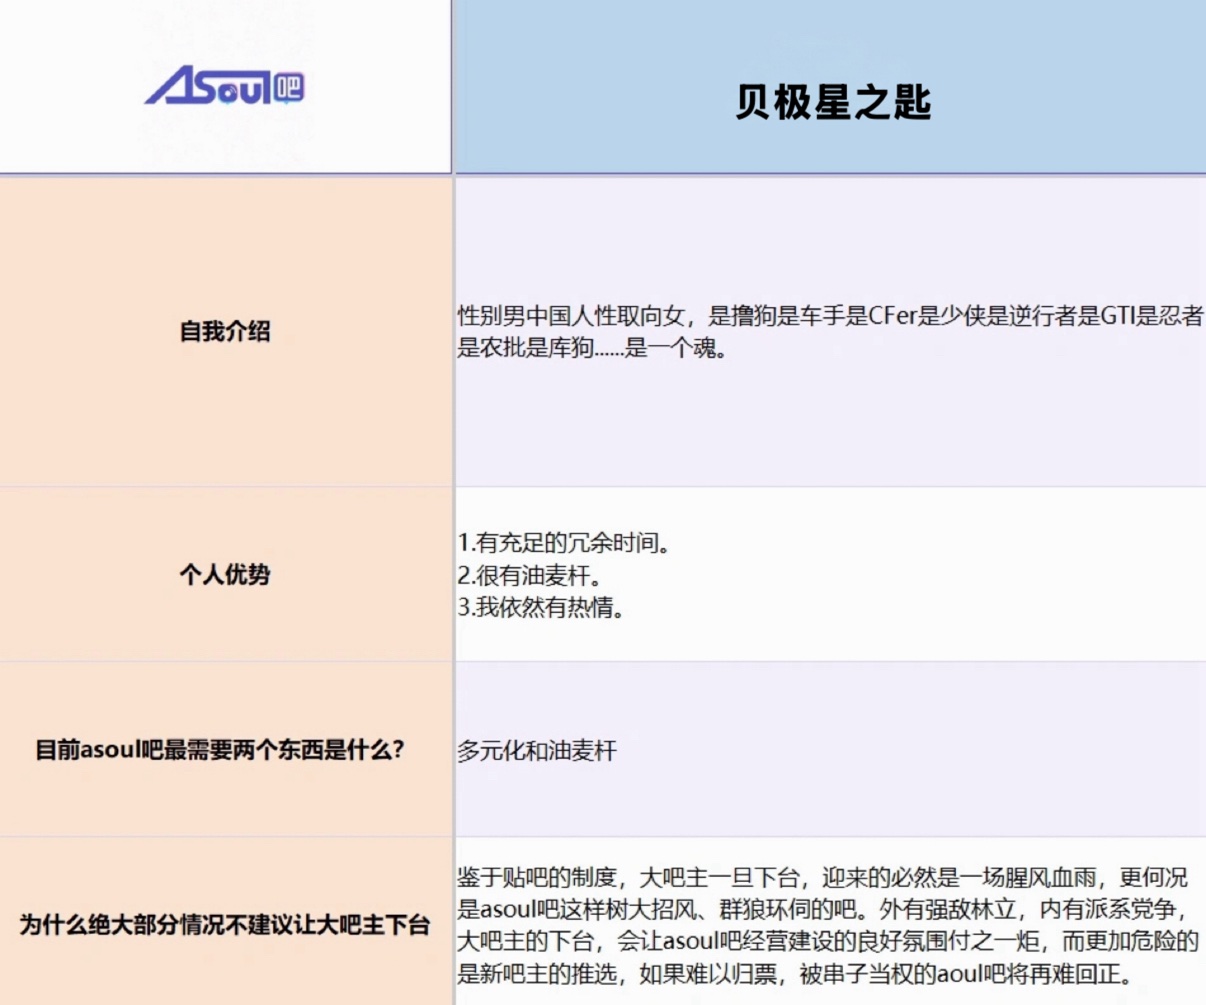The image size is (1206, 1005).
Task: Click the 个人优势 row label
Action: click(x=225, y=574)
